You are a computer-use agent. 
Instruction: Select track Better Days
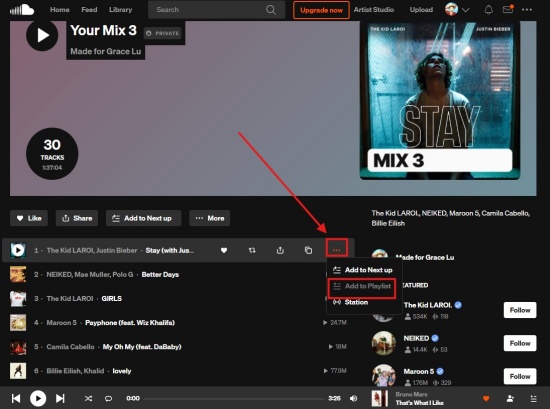click(160, 275)
